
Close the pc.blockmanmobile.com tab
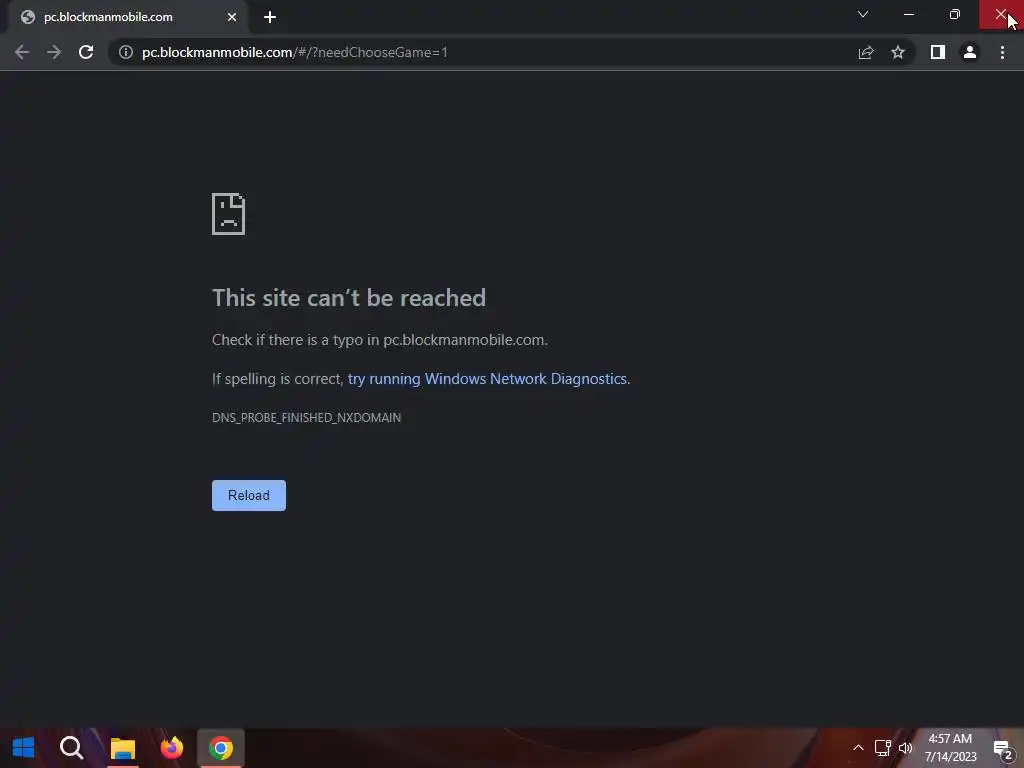click(x=232, y=17)
